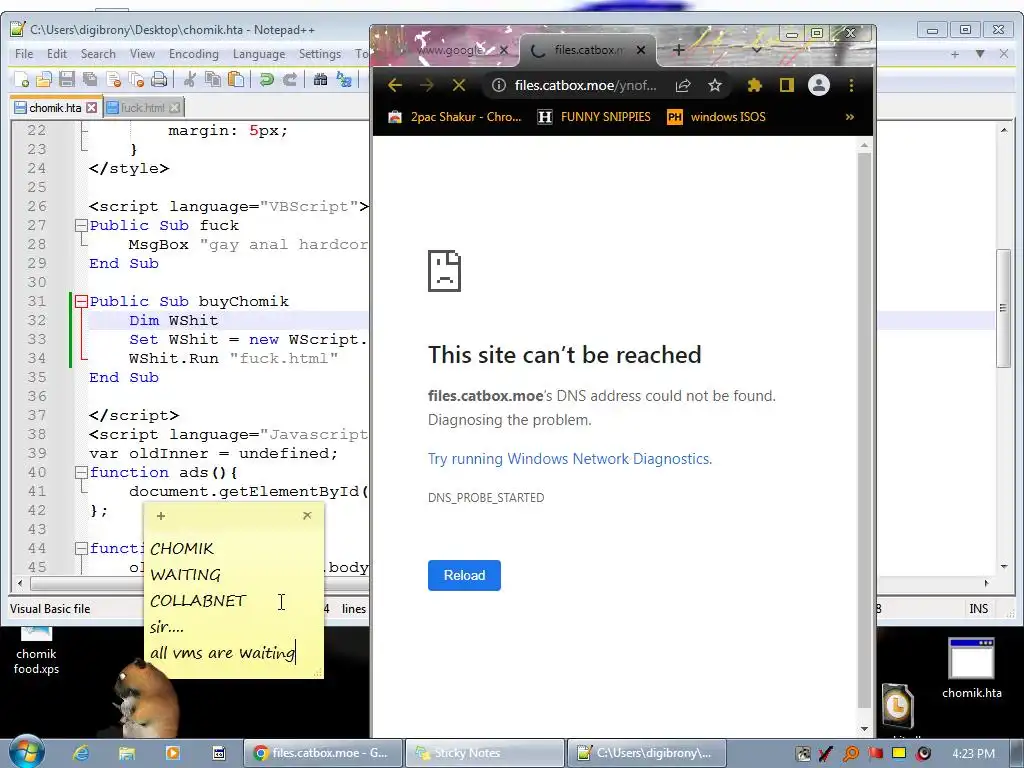Image resolution: width=1024 pixels, height=768 pixels.
Task: View site information icon in address bar
Action: pyautogui.click(x=499, y=86)
